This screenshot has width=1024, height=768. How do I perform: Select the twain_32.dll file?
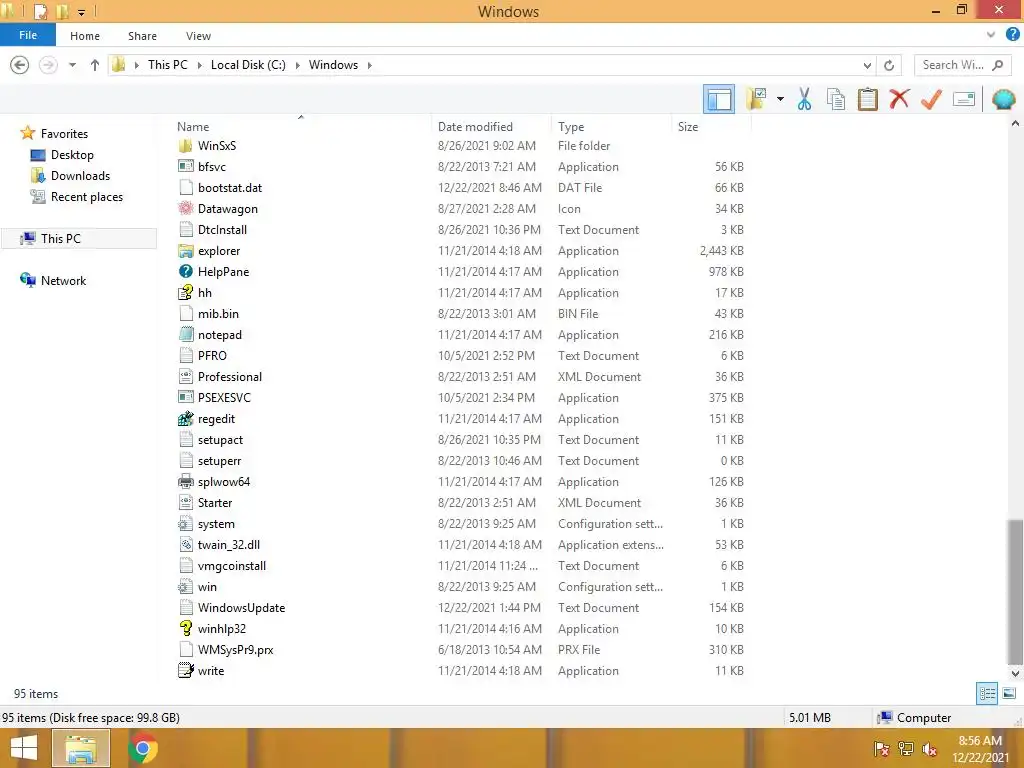(229, 545)
